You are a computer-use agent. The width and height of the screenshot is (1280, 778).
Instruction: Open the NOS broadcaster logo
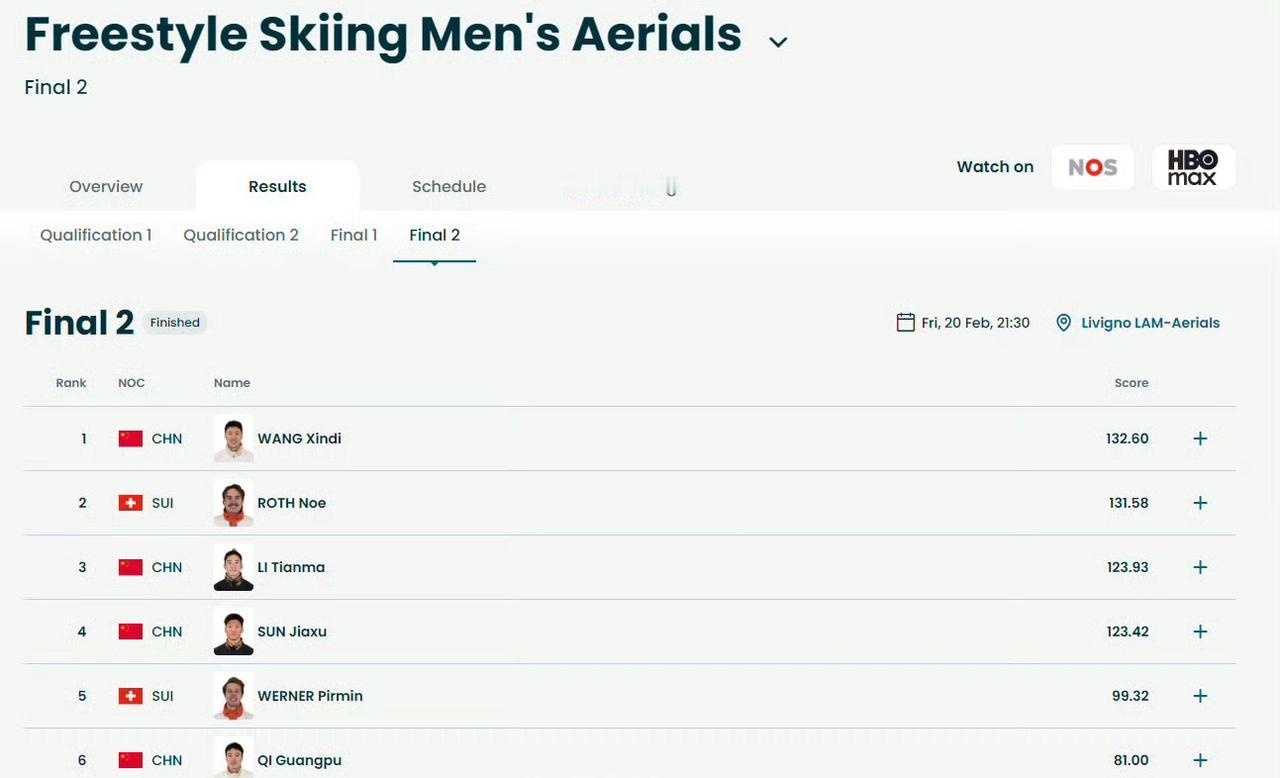[1092, 167]
